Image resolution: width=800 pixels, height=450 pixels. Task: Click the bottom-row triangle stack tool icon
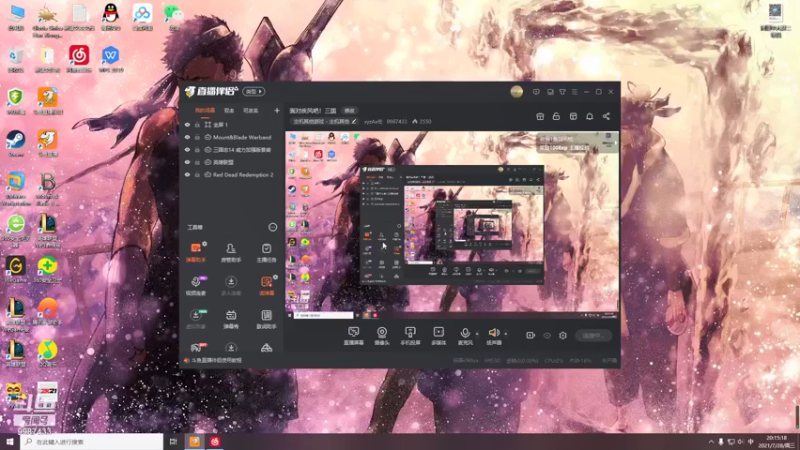coord(266,348)
